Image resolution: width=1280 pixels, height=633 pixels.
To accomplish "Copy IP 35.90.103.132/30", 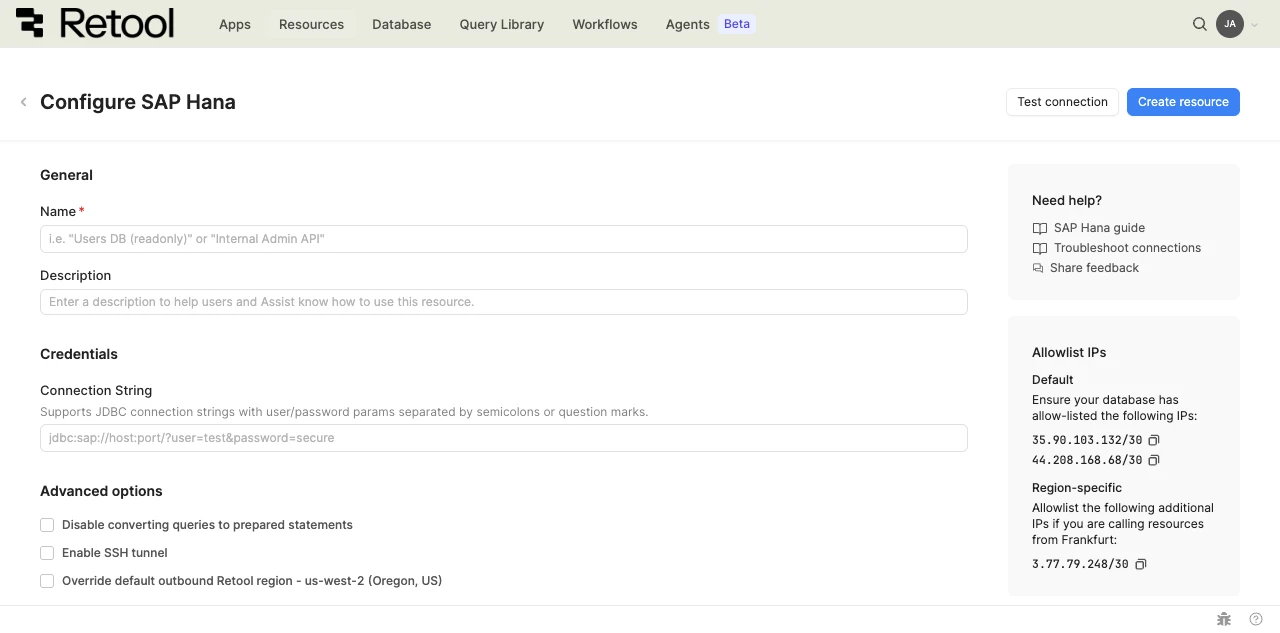I will pyautogui.click(x=1154, y=440).
